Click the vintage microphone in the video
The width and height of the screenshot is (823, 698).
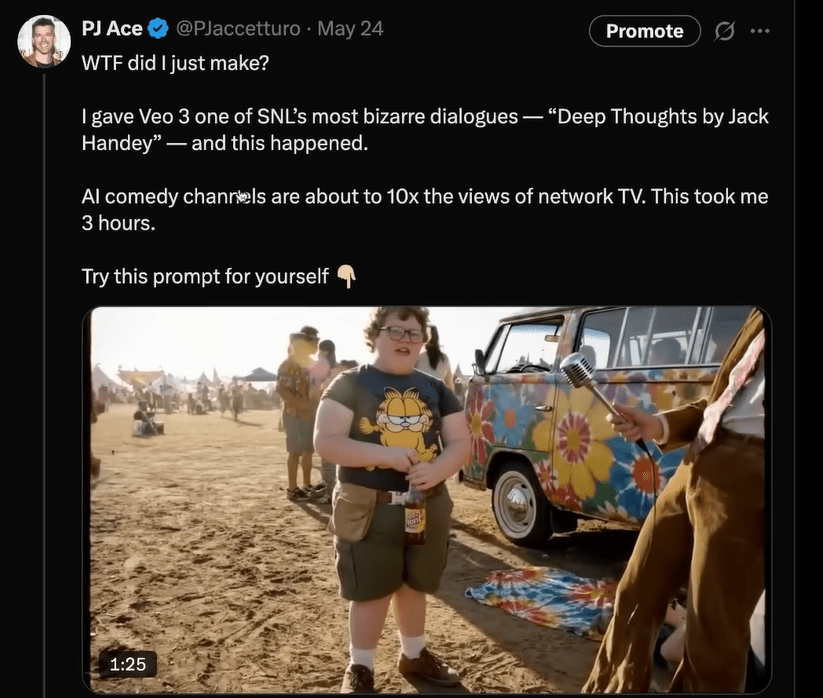click(x=578, y=371)
